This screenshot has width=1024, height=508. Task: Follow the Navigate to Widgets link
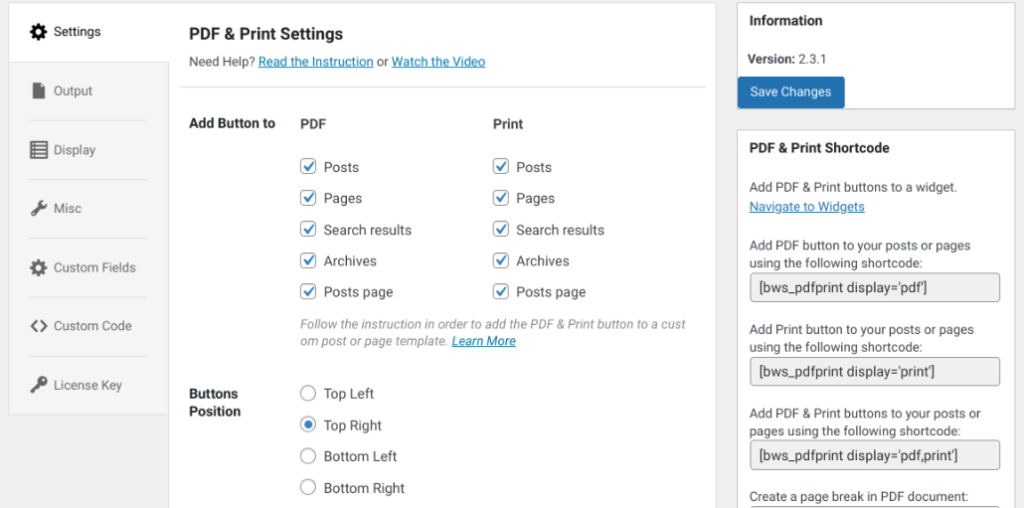[x=806, y=207]
